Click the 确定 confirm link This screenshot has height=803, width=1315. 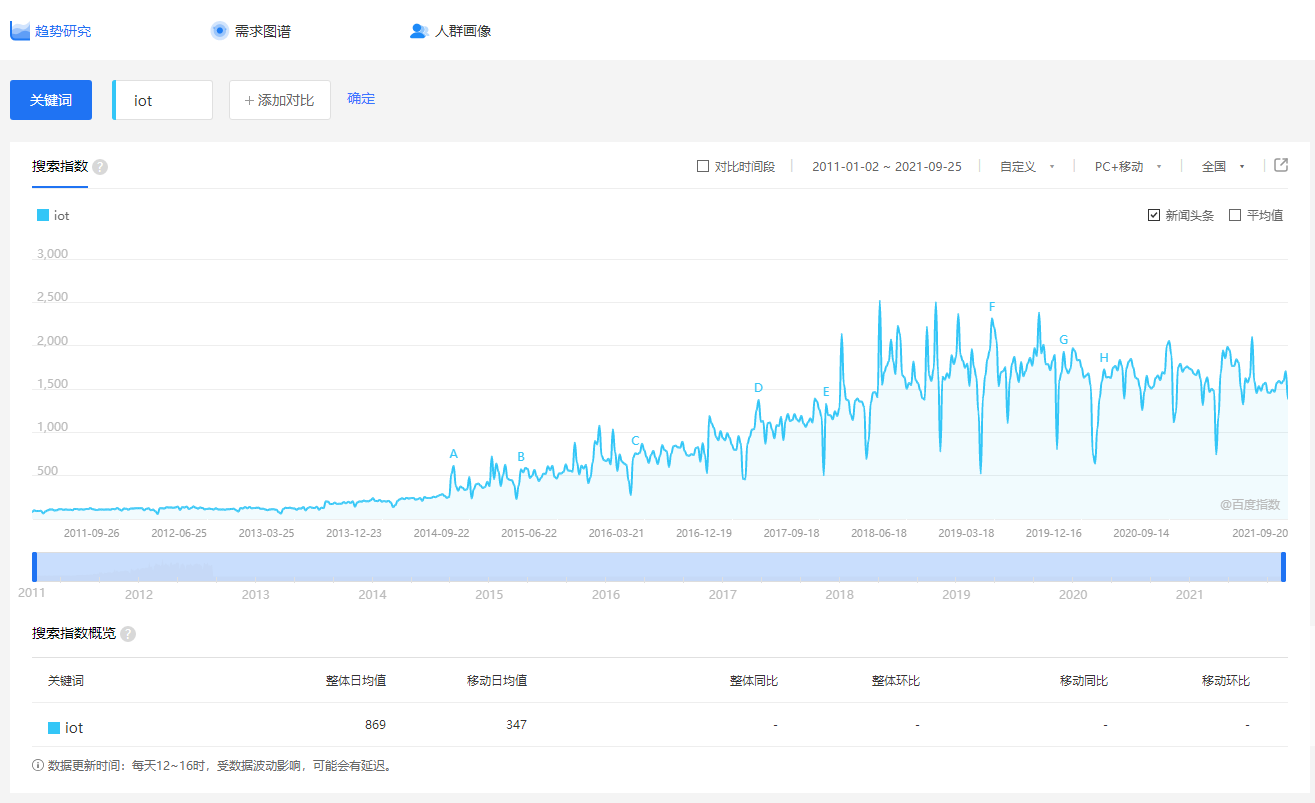(361, 99)
